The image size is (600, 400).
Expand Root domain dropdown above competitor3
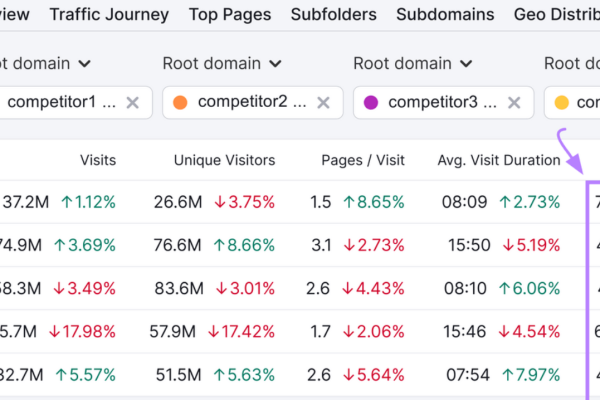coord(412,64)
